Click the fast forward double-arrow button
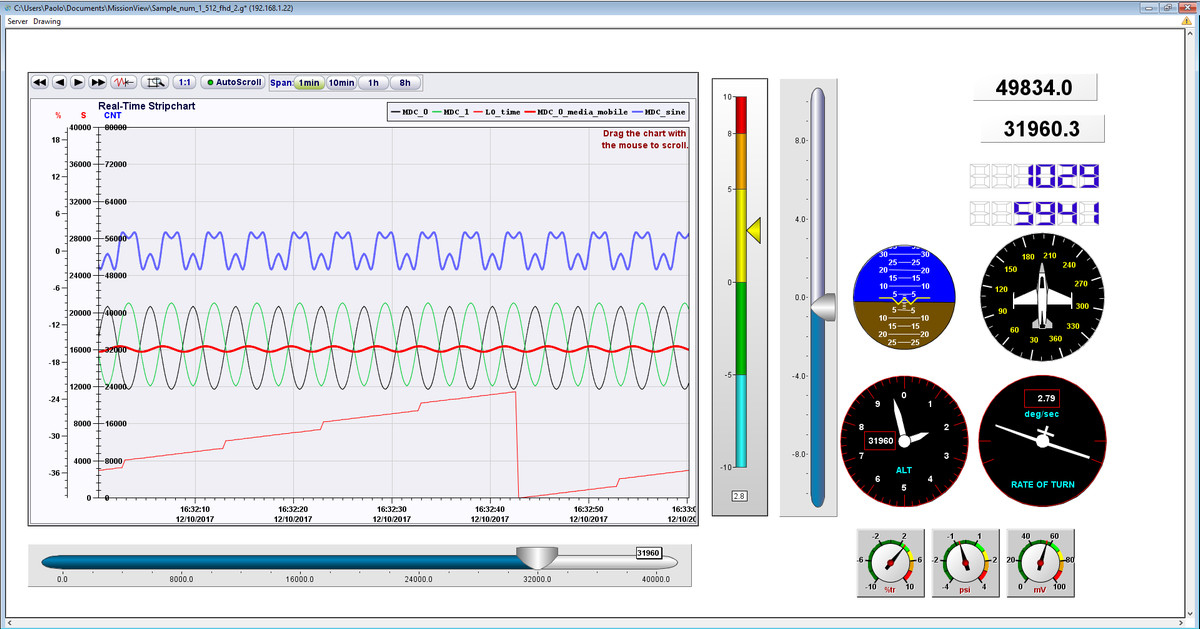The height and width of the screenshot is (629, 1200). (x=98, y=82)
